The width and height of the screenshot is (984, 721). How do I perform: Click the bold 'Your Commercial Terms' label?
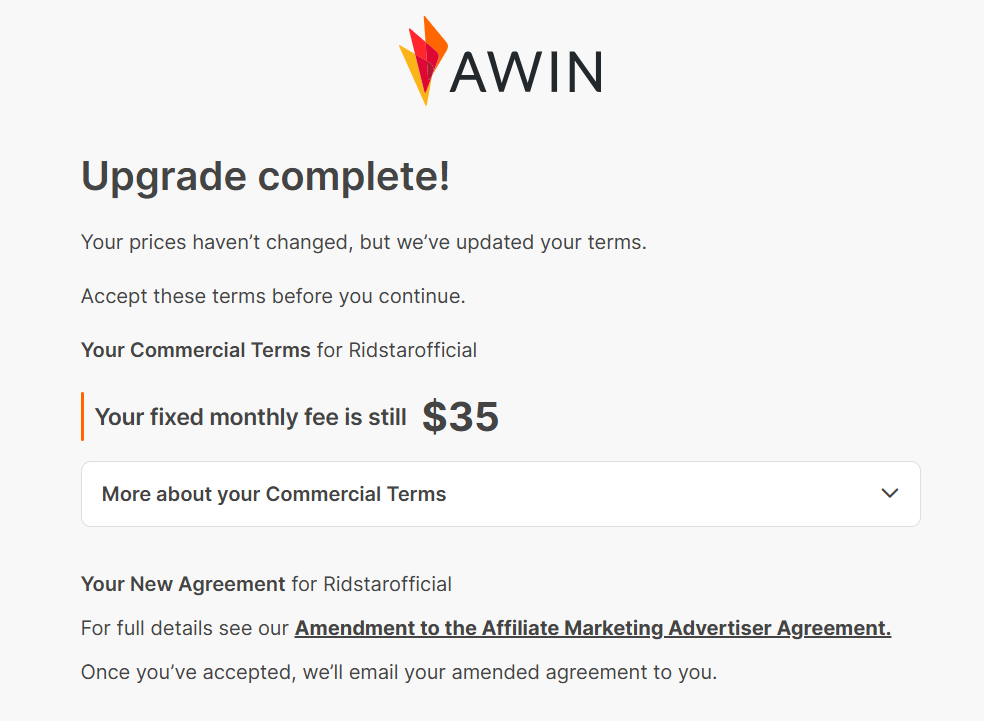(x=195, y=350)
